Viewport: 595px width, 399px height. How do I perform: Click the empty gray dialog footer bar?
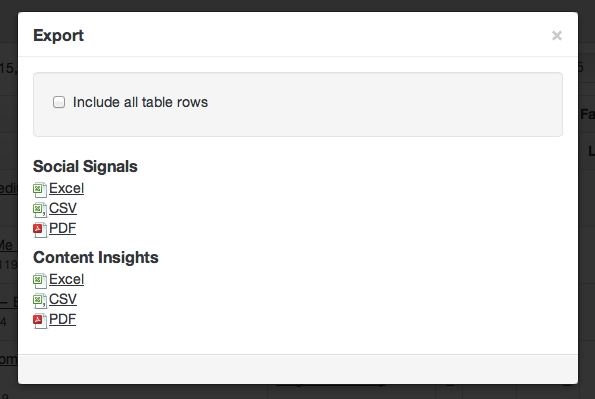[x=298, y=369]
